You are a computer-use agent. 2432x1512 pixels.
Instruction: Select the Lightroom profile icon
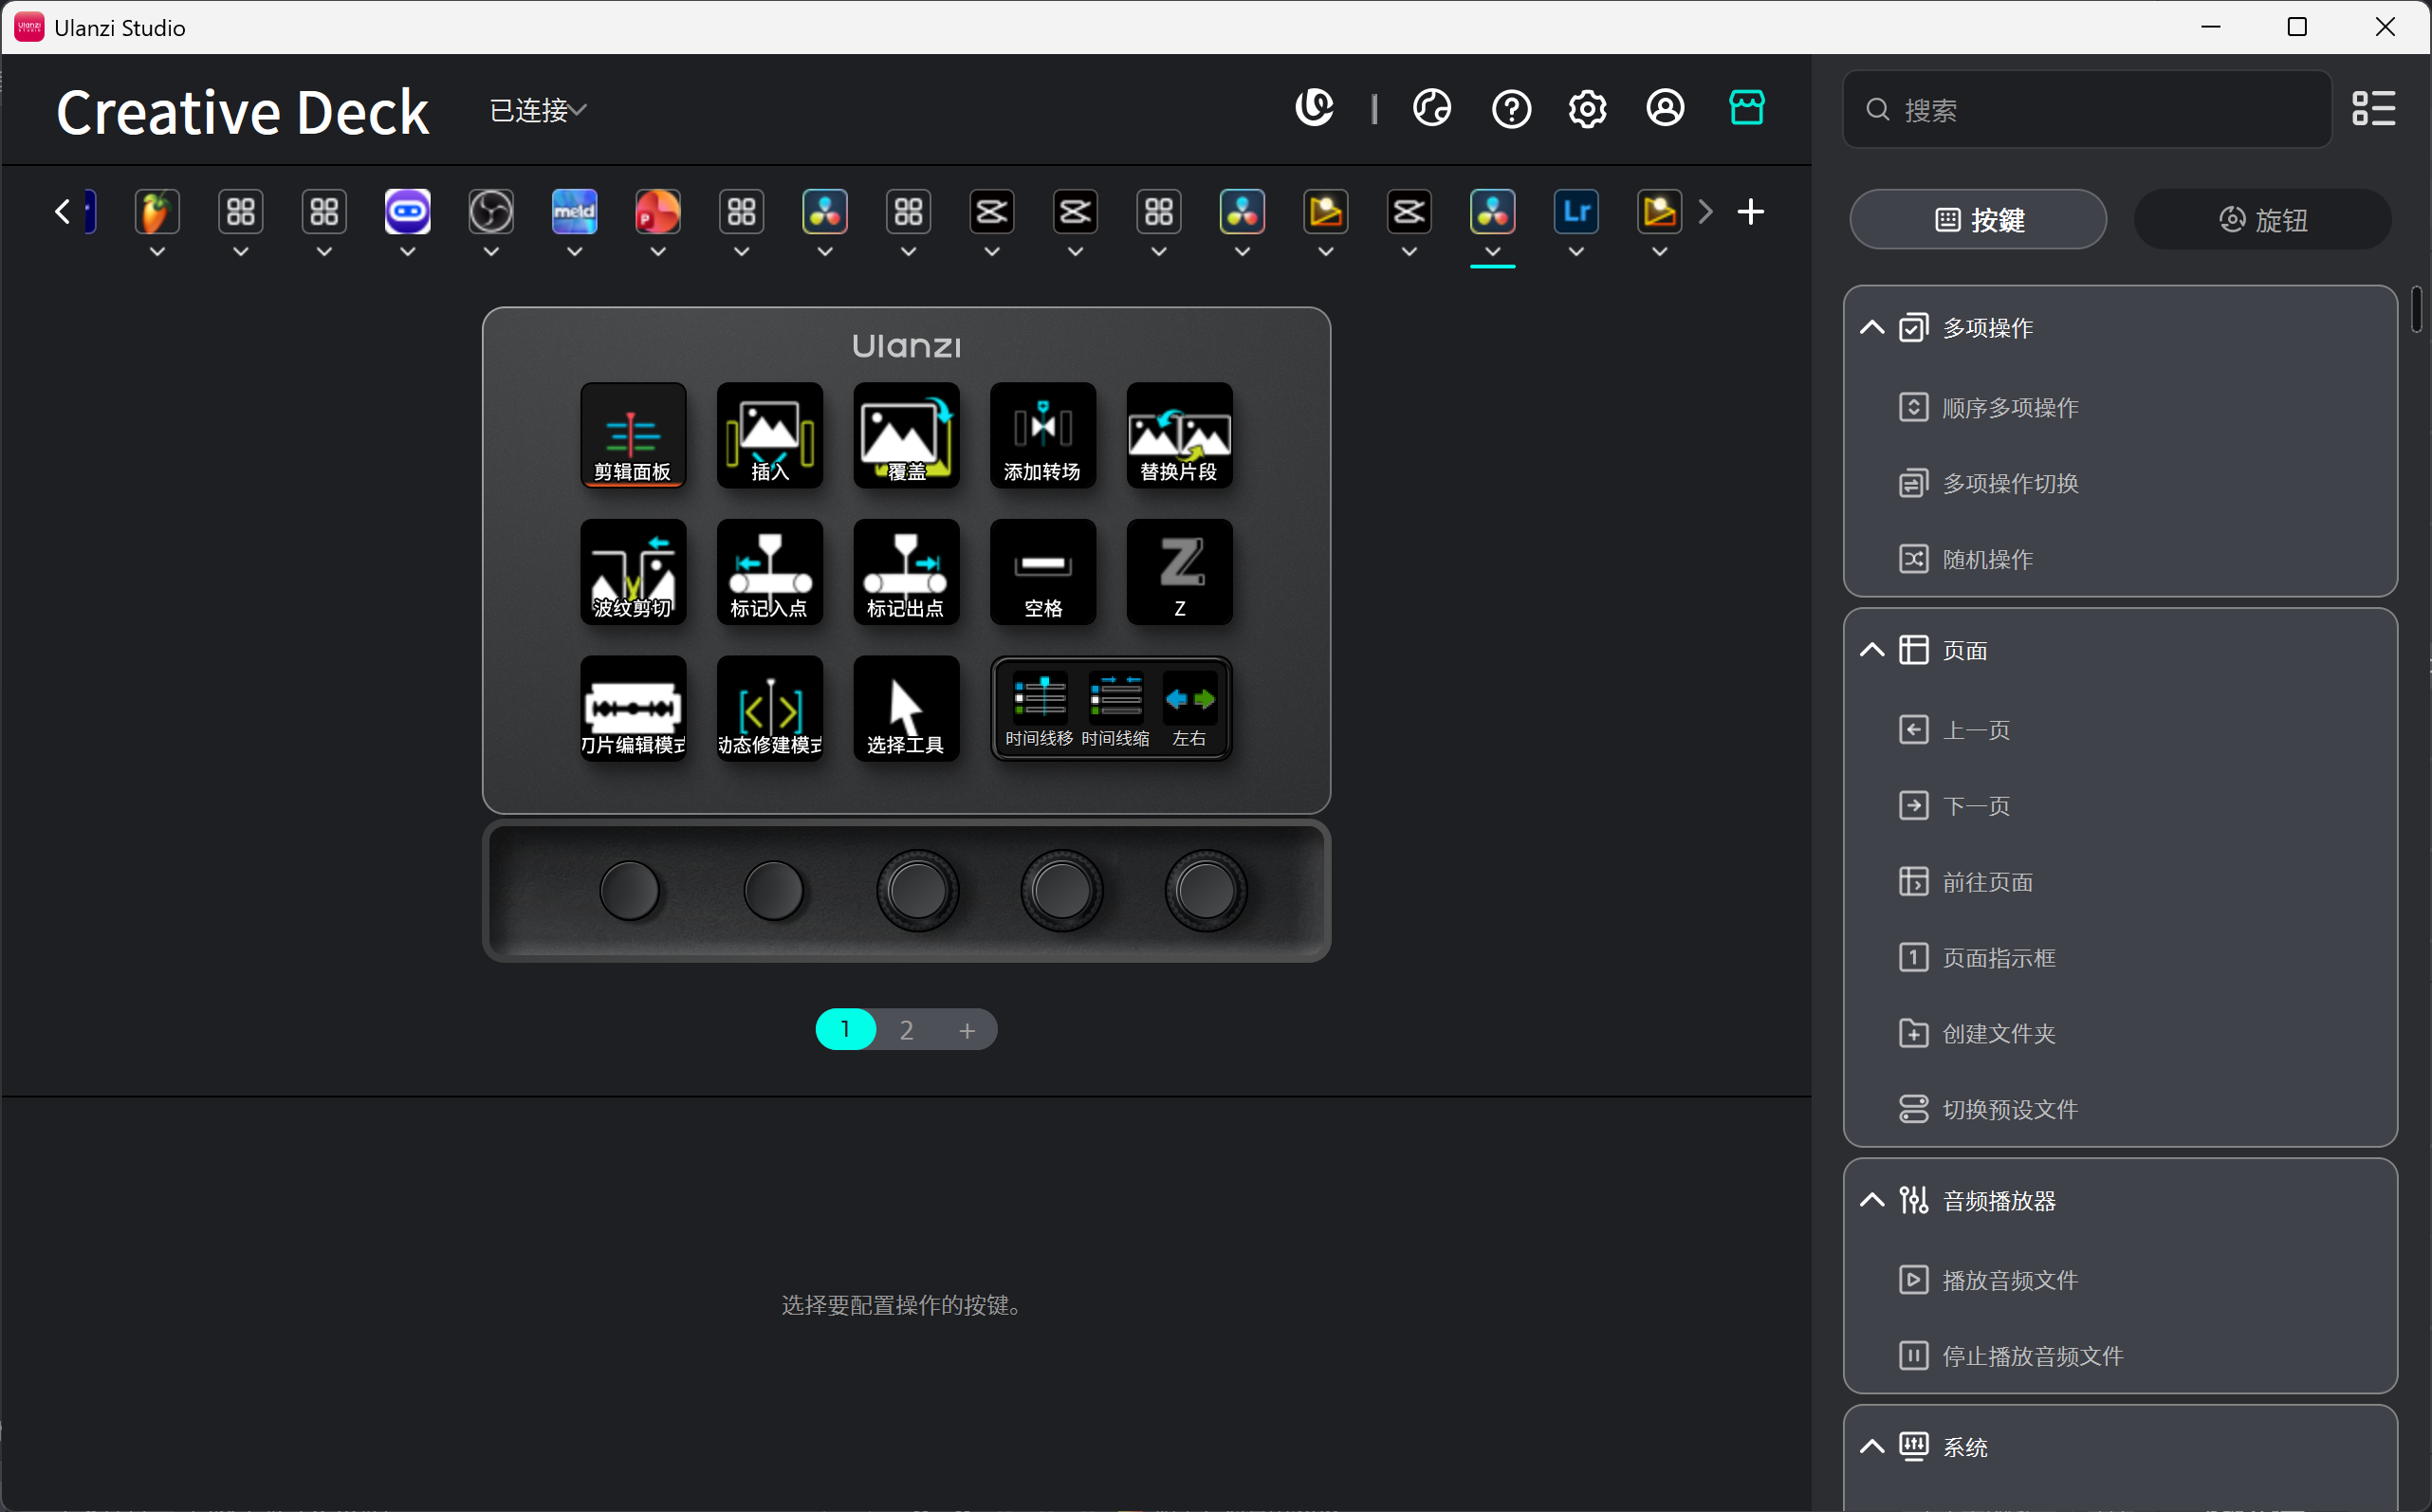pos(1576,212)
